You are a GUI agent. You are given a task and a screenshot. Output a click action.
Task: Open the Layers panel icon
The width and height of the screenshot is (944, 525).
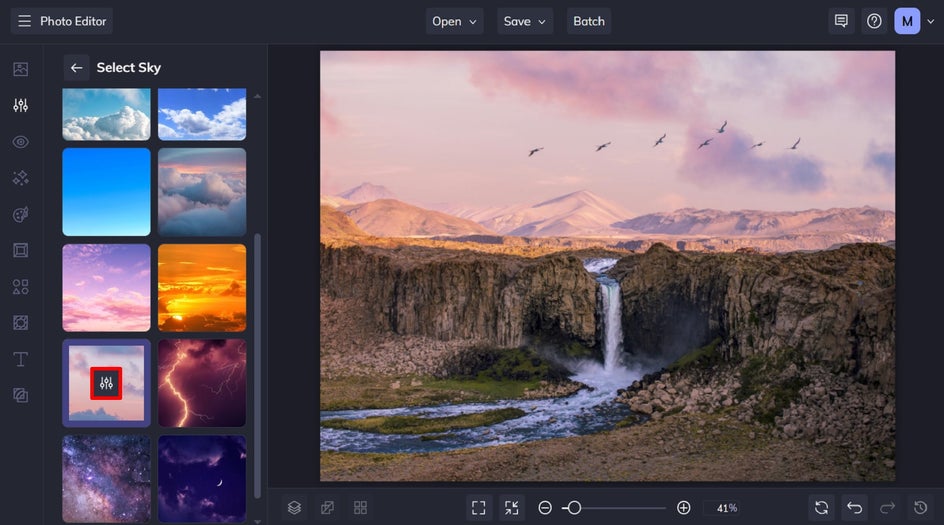coord(294,508)
